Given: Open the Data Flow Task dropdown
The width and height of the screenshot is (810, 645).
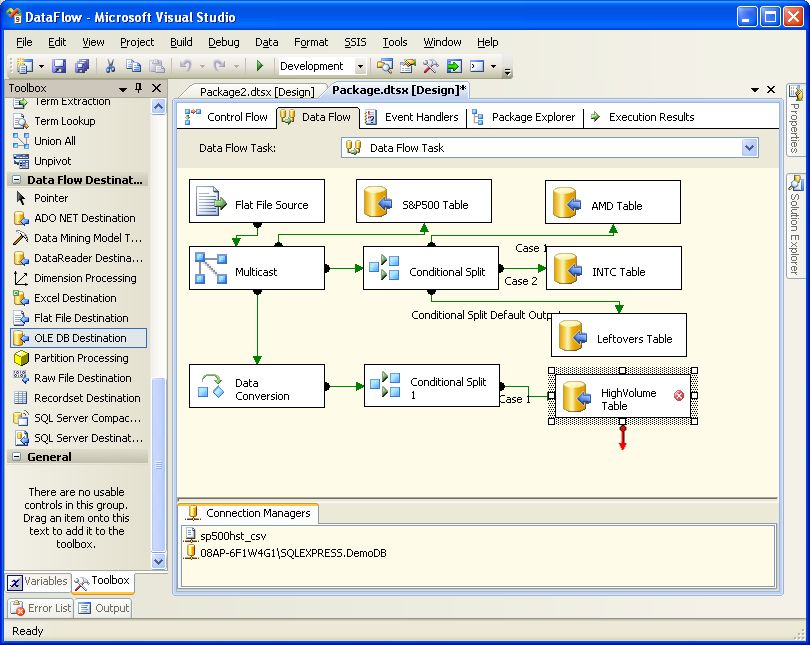Looking at the screenshot, I should [749, 148].
